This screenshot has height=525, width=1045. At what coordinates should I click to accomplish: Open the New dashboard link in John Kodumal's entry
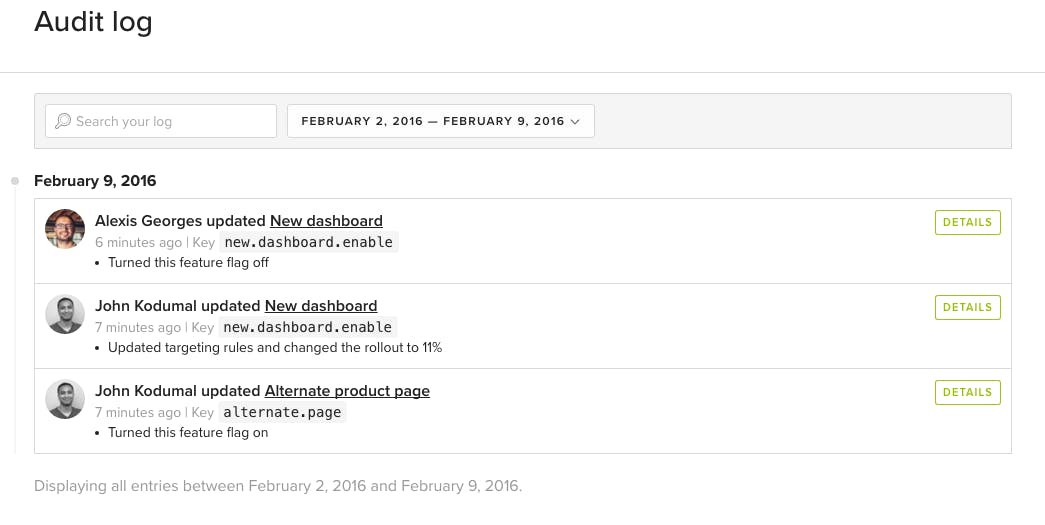(321, 306)
